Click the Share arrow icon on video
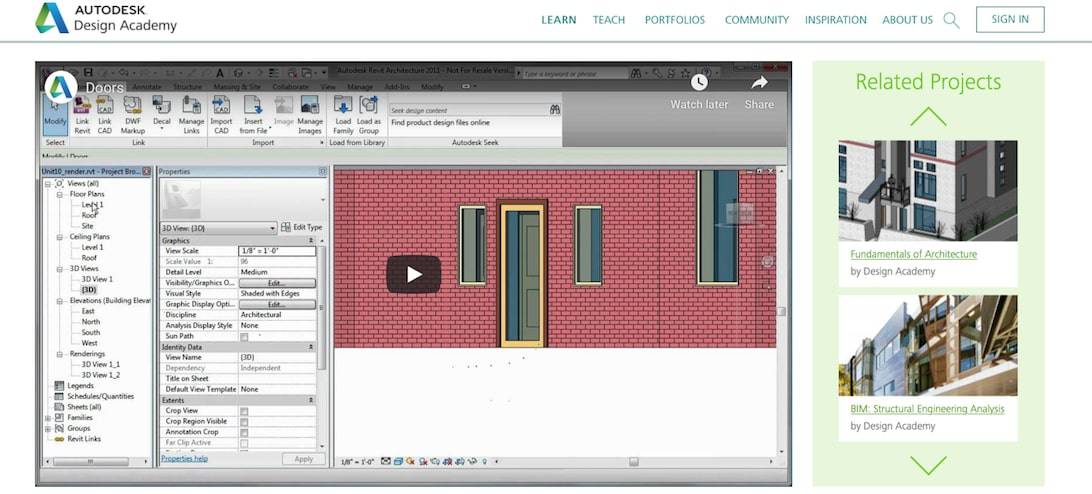This screenshot has height=494, width=1092. (759, 82)
